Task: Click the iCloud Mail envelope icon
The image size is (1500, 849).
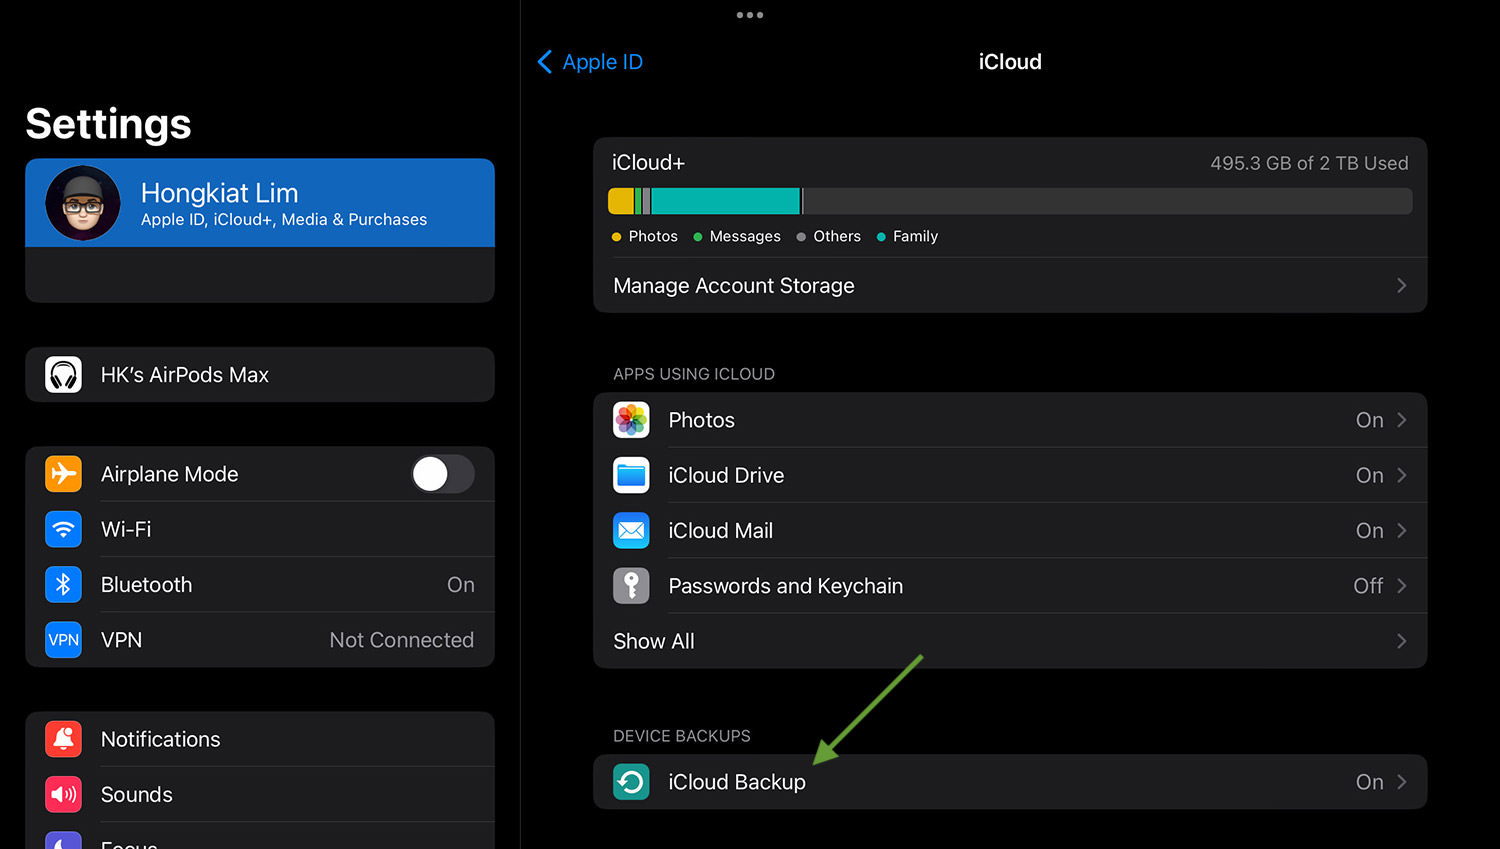Action: (631, 531)
